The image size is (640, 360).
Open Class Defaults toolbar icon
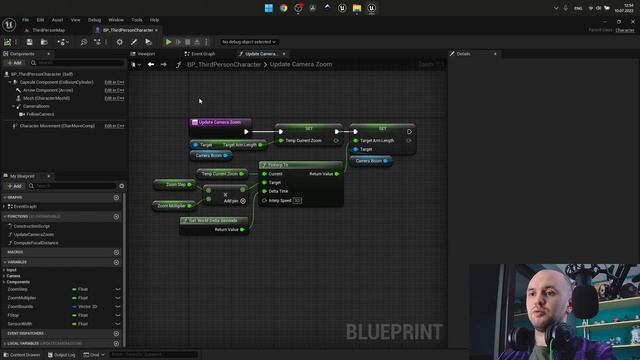[134, 42]
